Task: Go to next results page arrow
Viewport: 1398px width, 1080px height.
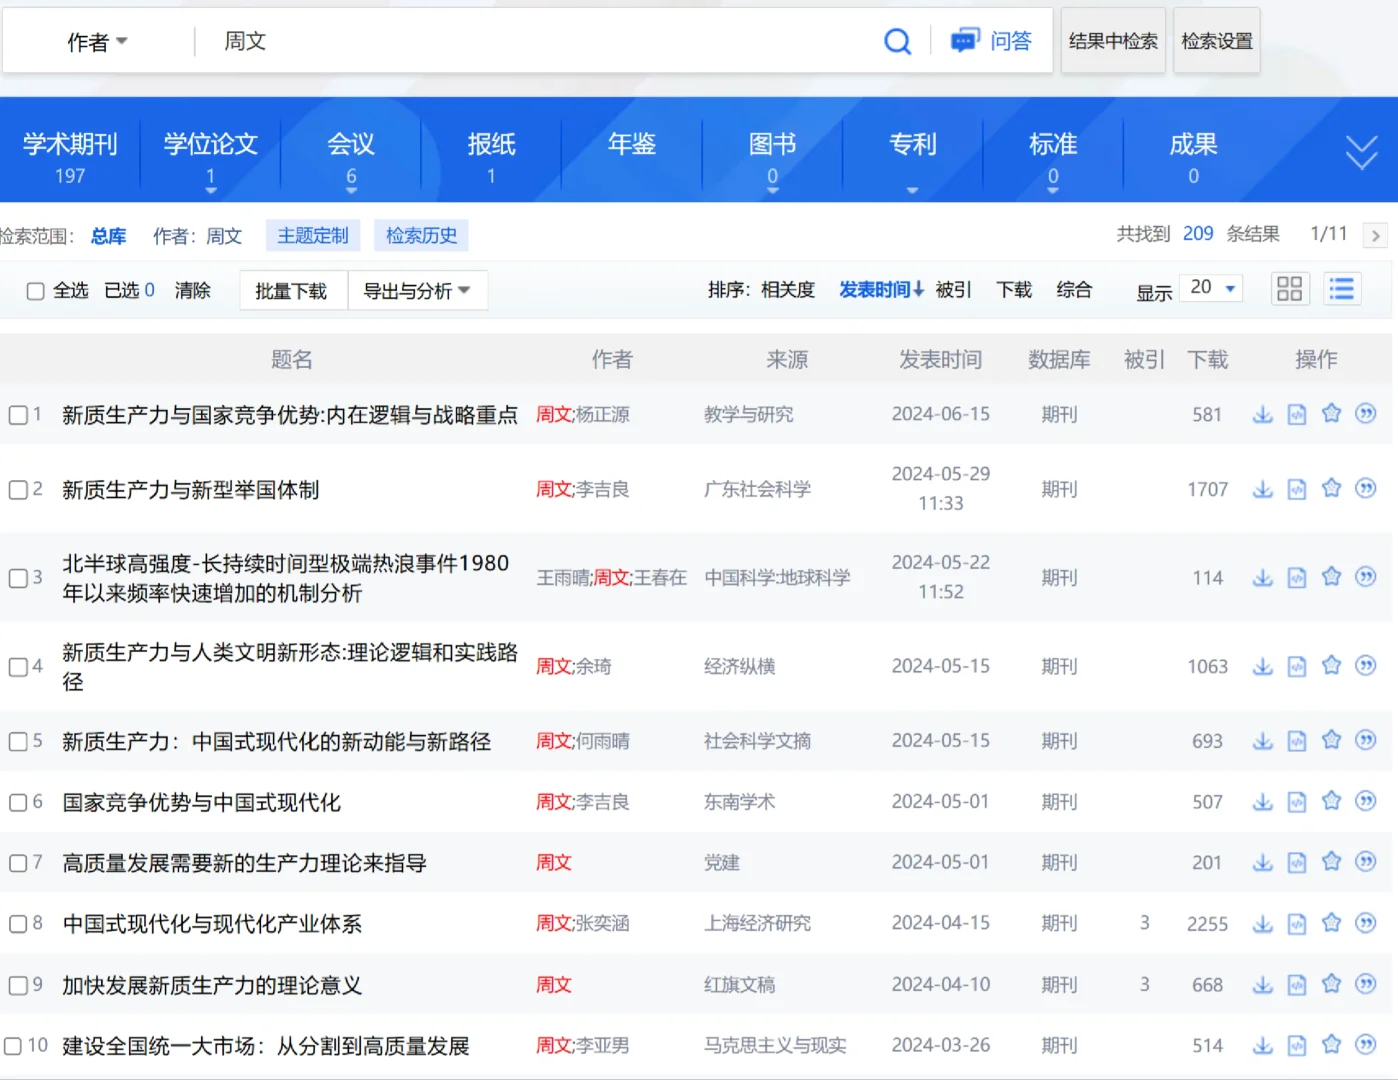Action: click(1376, 235)
